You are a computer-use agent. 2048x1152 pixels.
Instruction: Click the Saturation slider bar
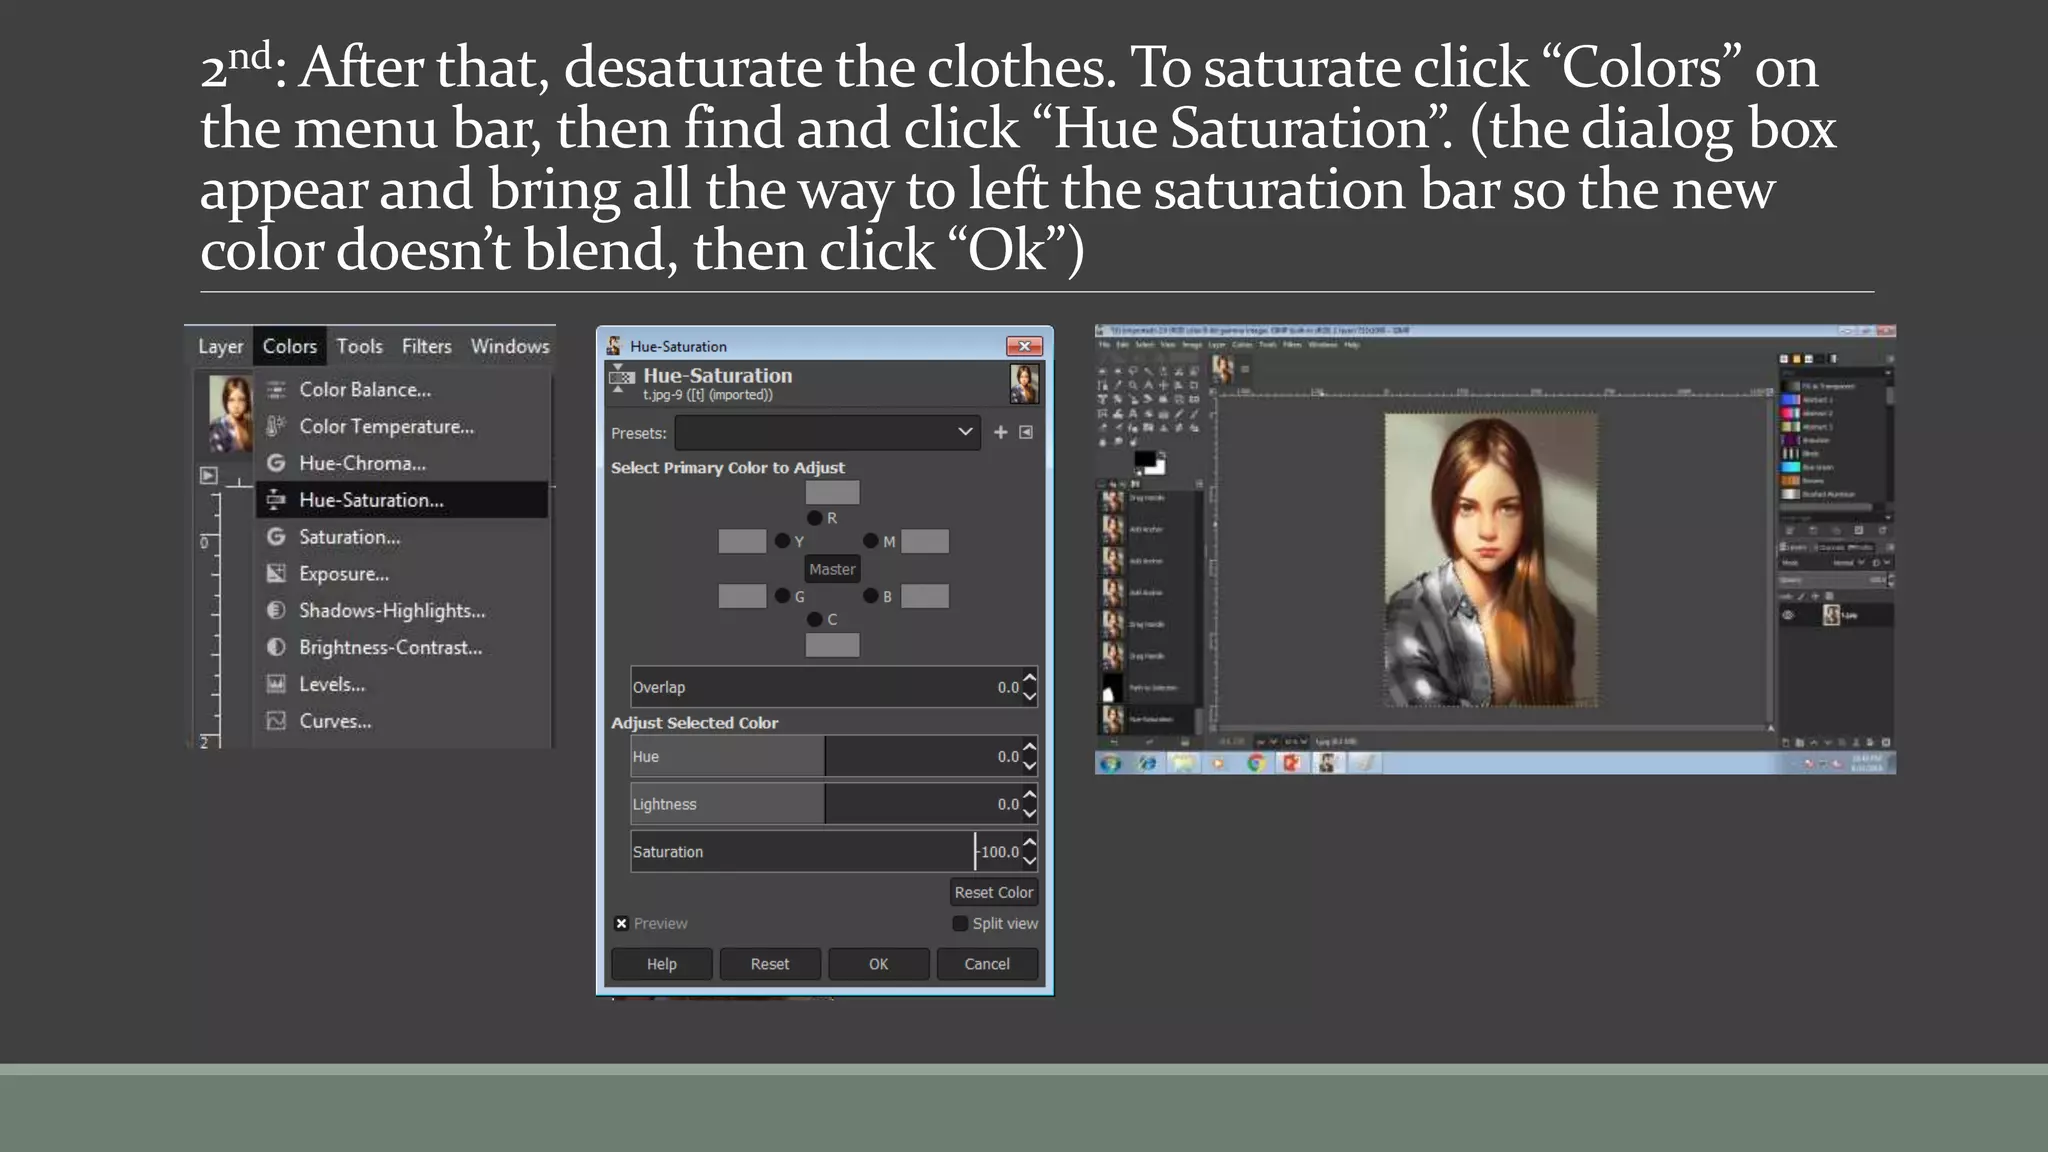coord(826,852)
